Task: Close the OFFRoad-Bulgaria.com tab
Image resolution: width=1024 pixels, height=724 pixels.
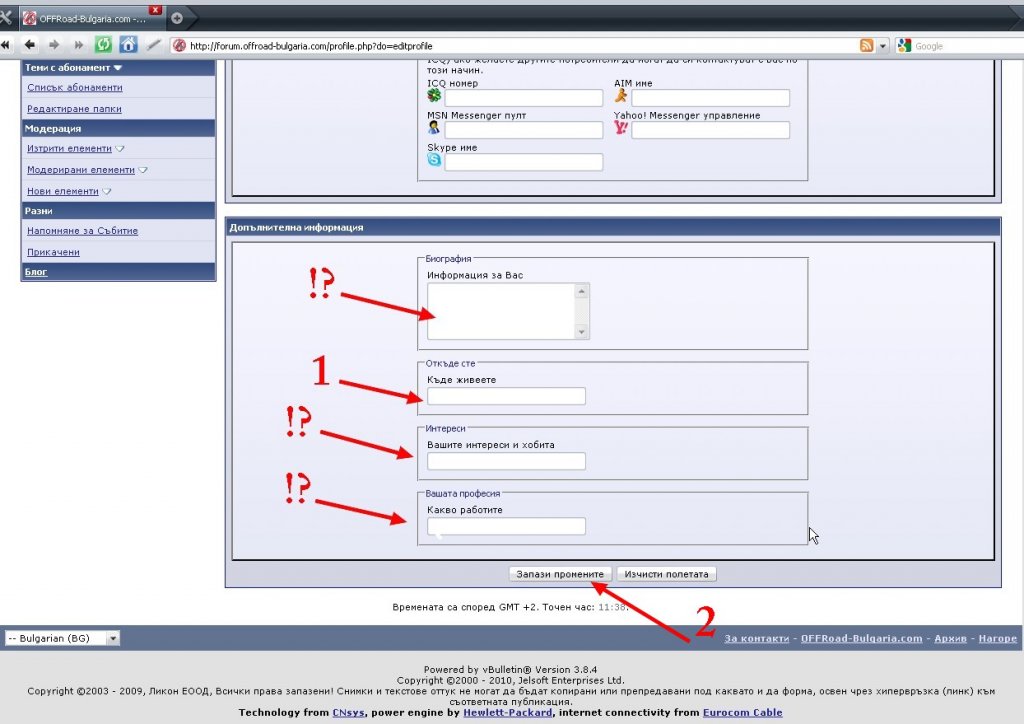Action: coord(155,10)
